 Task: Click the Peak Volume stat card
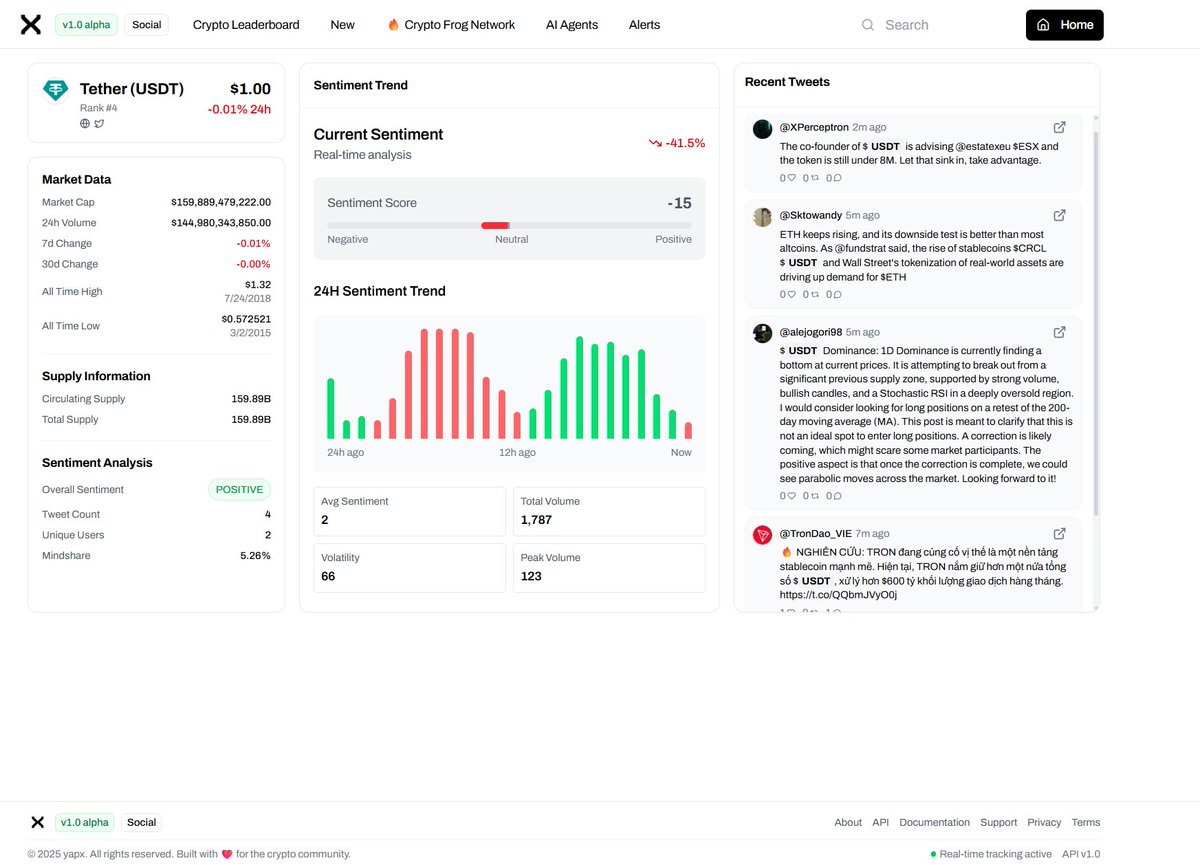tap(609, 567)
